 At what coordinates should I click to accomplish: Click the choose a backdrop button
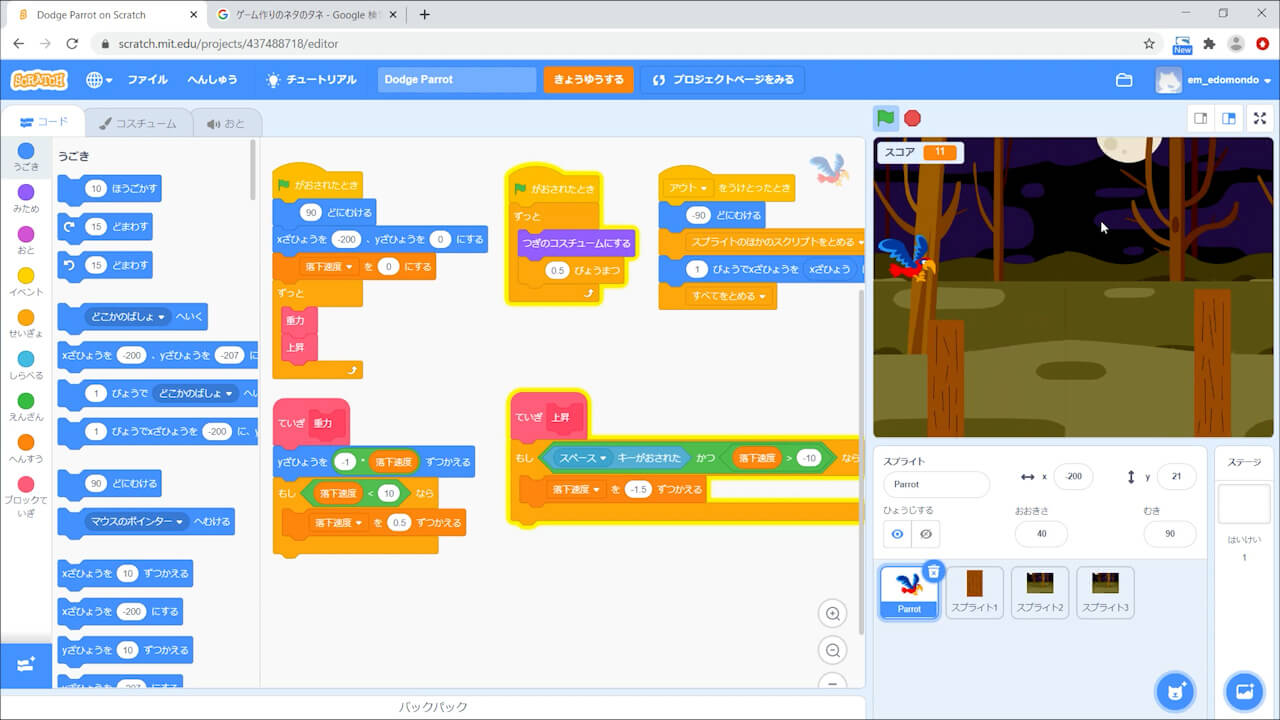[x=1244, y=691]
